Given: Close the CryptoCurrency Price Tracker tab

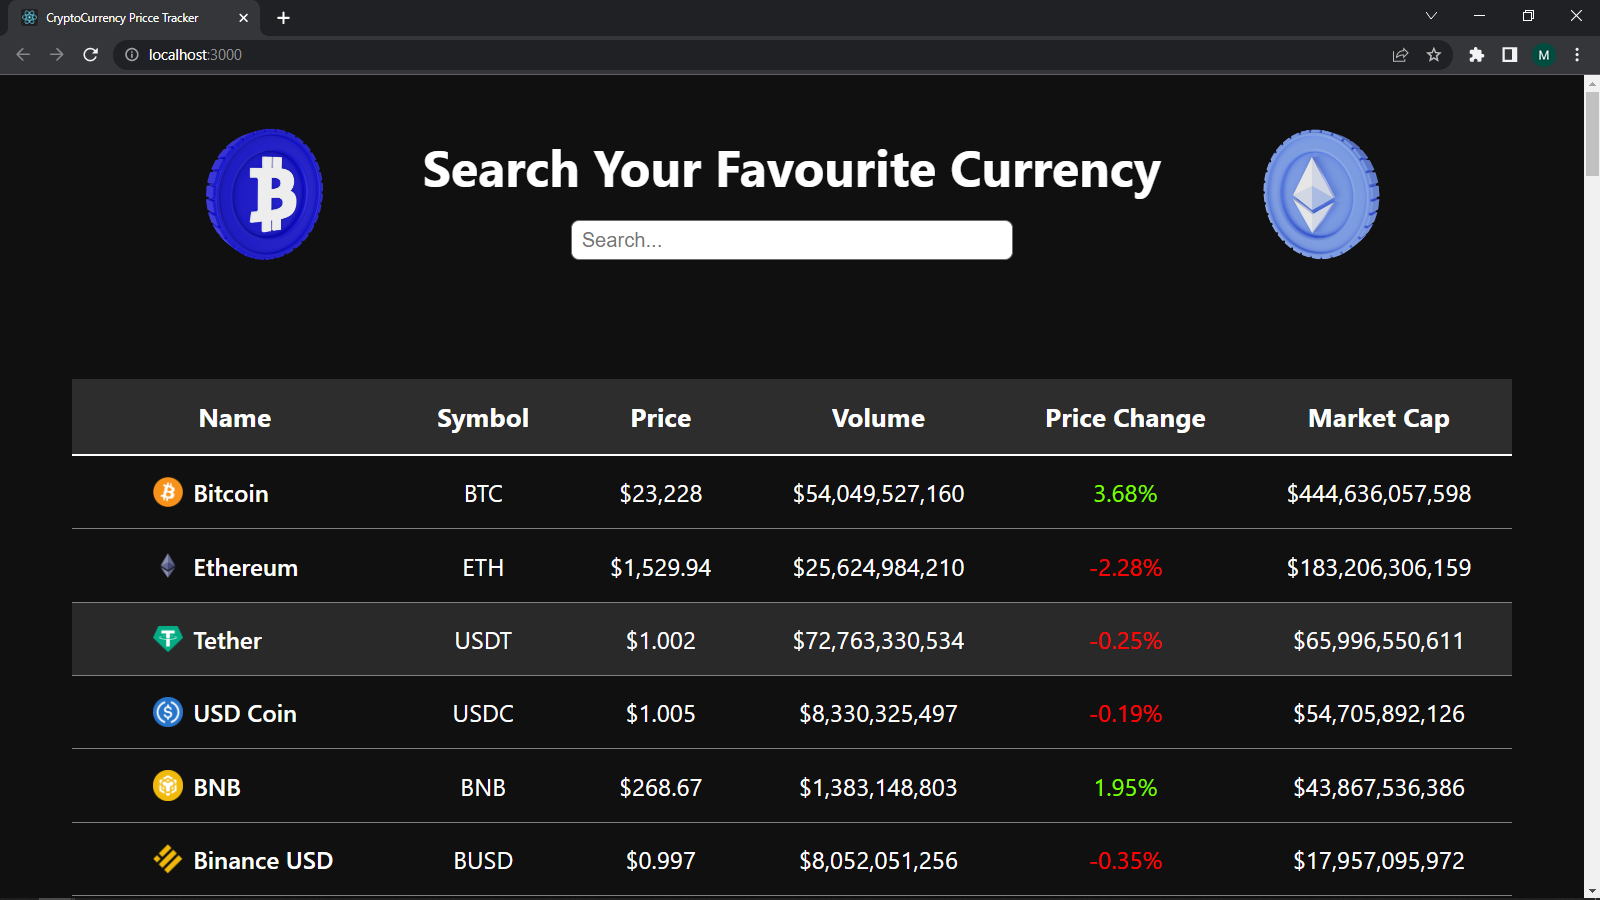Looking at the screenshot, I should pos(243,18).
